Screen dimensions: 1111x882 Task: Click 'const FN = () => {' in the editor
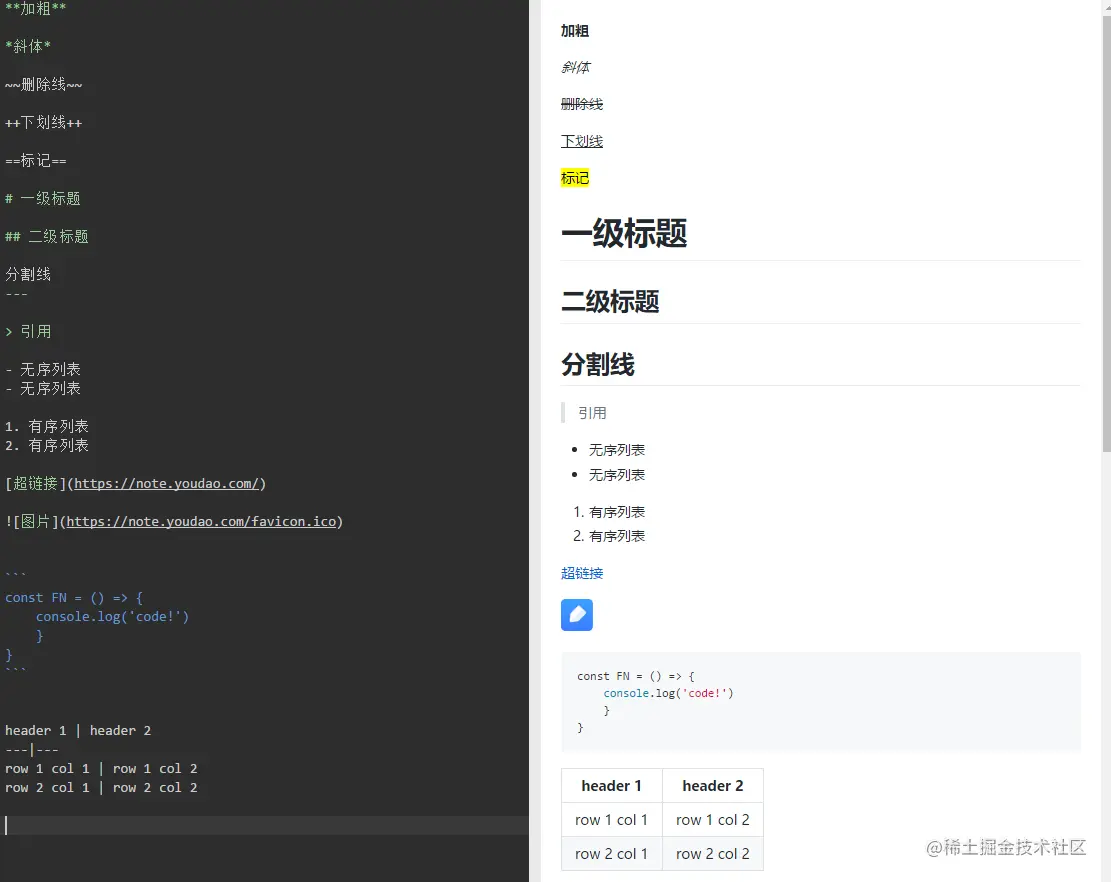[x=74, y=597]
